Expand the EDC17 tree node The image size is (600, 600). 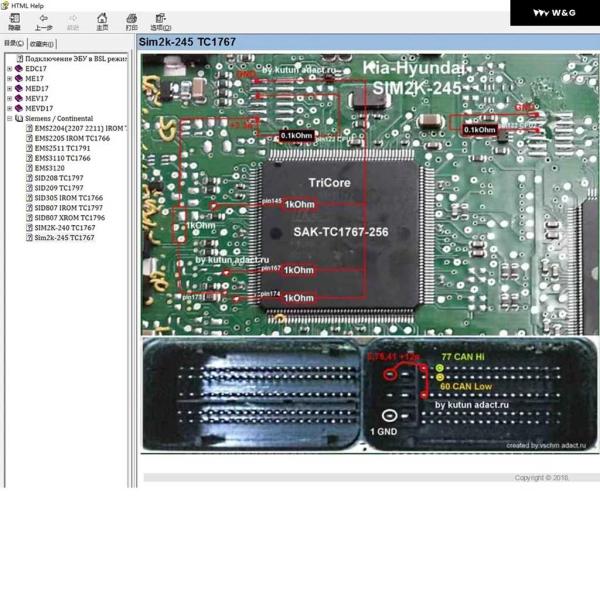click(10, 68)
